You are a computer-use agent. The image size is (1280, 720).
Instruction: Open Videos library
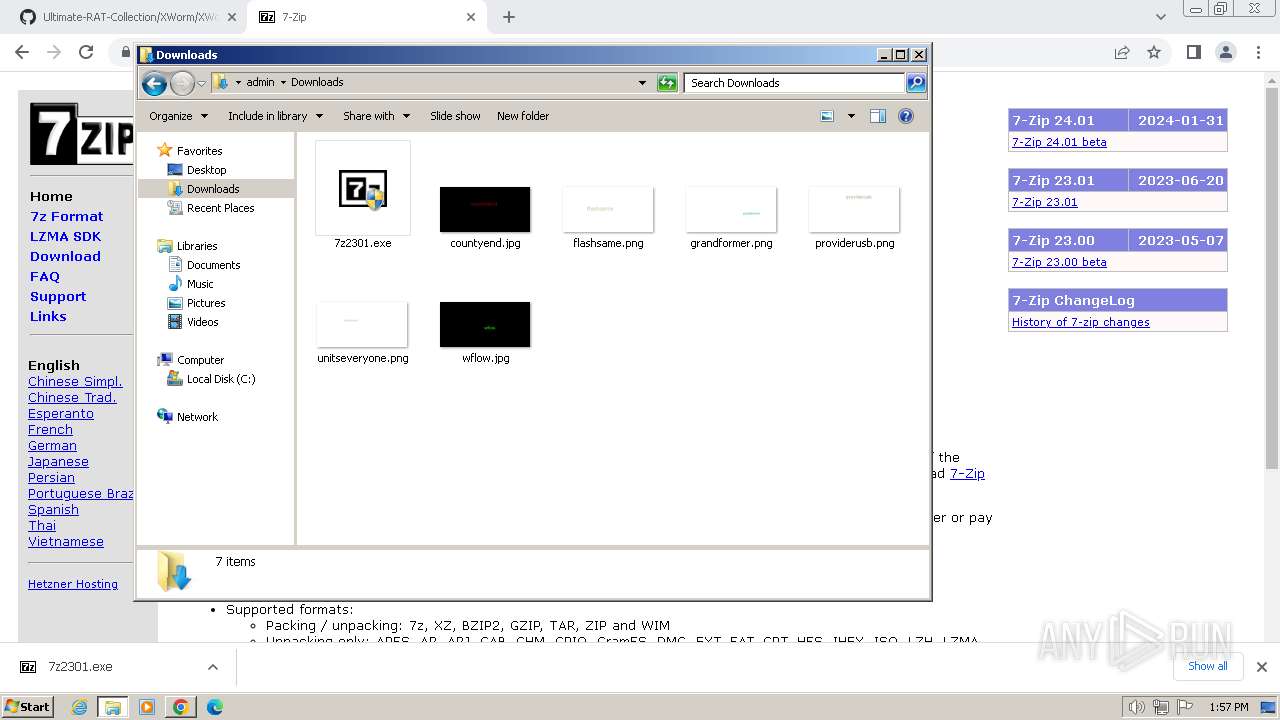tap(202, 322)
